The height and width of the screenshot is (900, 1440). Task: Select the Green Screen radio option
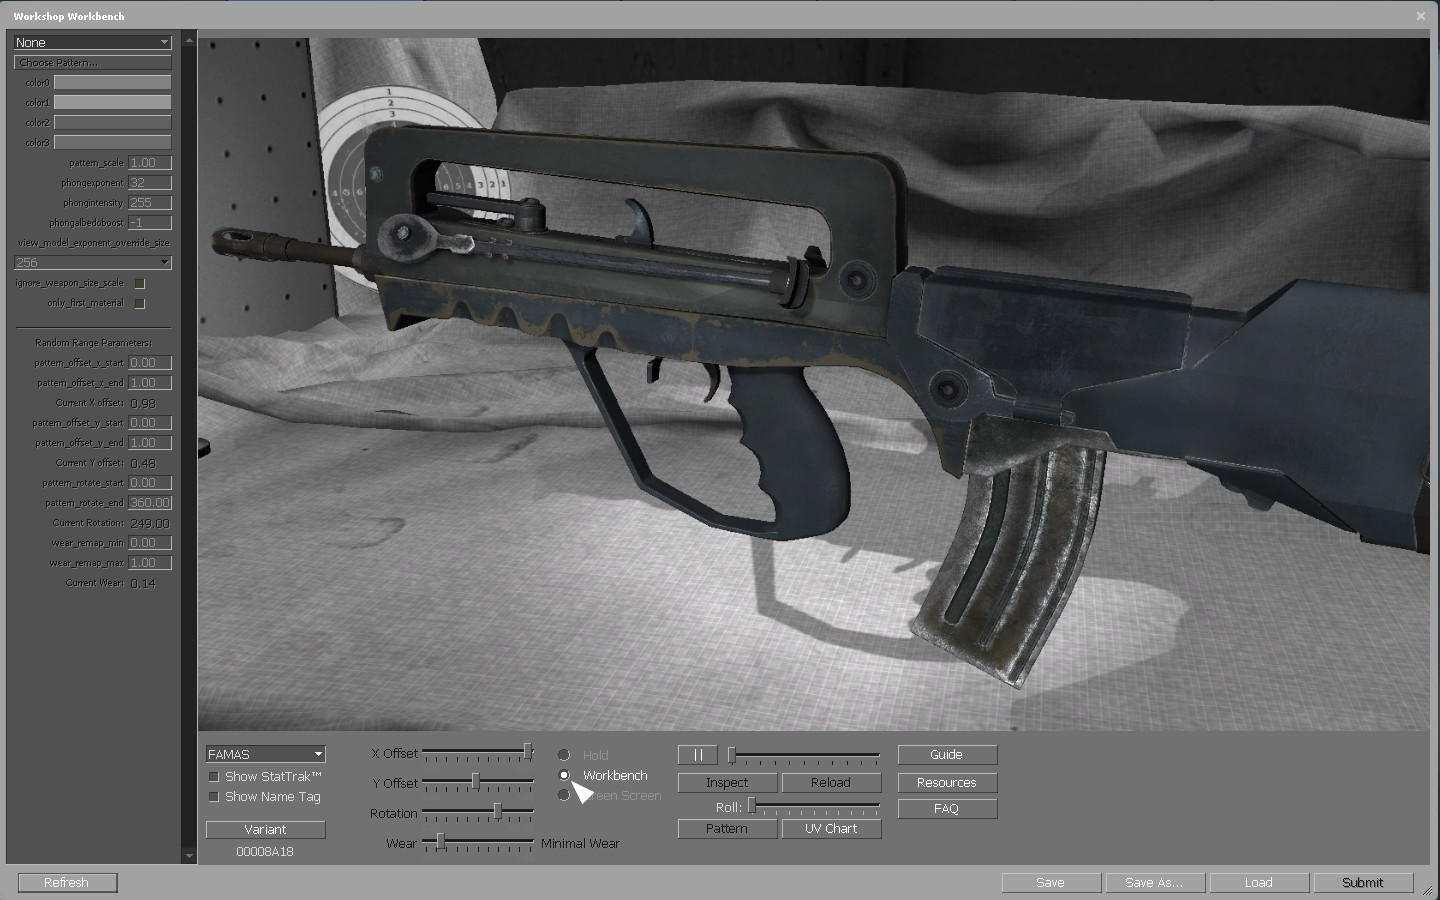pyautogui.click(x=564, y=795)
